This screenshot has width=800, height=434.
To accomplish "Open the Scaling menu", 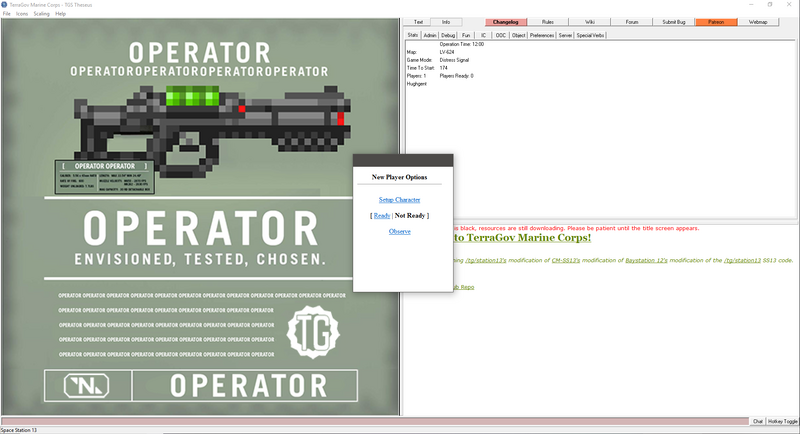I will pyautogui.click(x=41, y=14).
